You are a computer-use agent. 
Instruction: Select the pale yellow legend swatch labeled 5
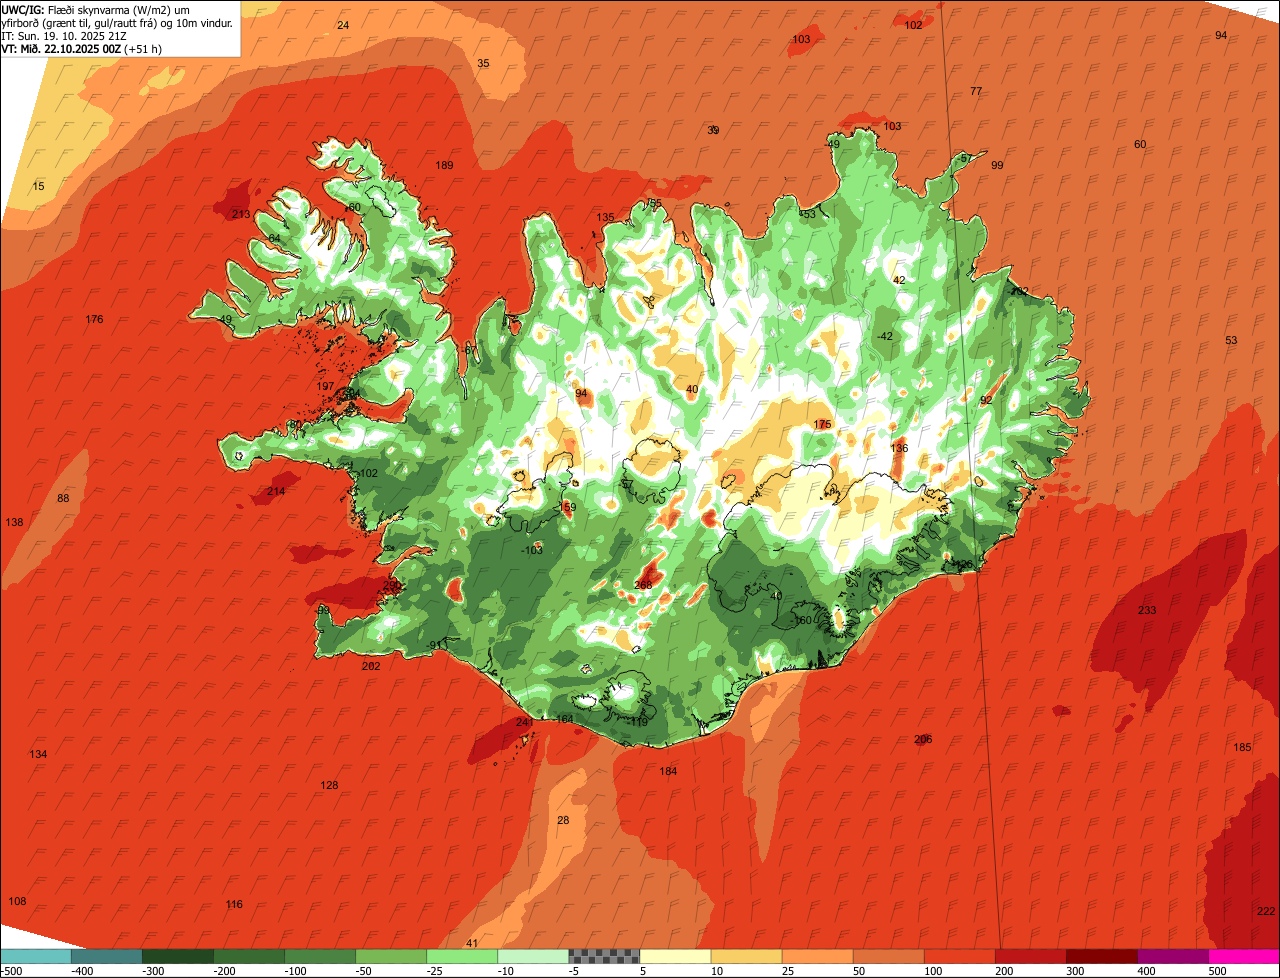[675, 956]
